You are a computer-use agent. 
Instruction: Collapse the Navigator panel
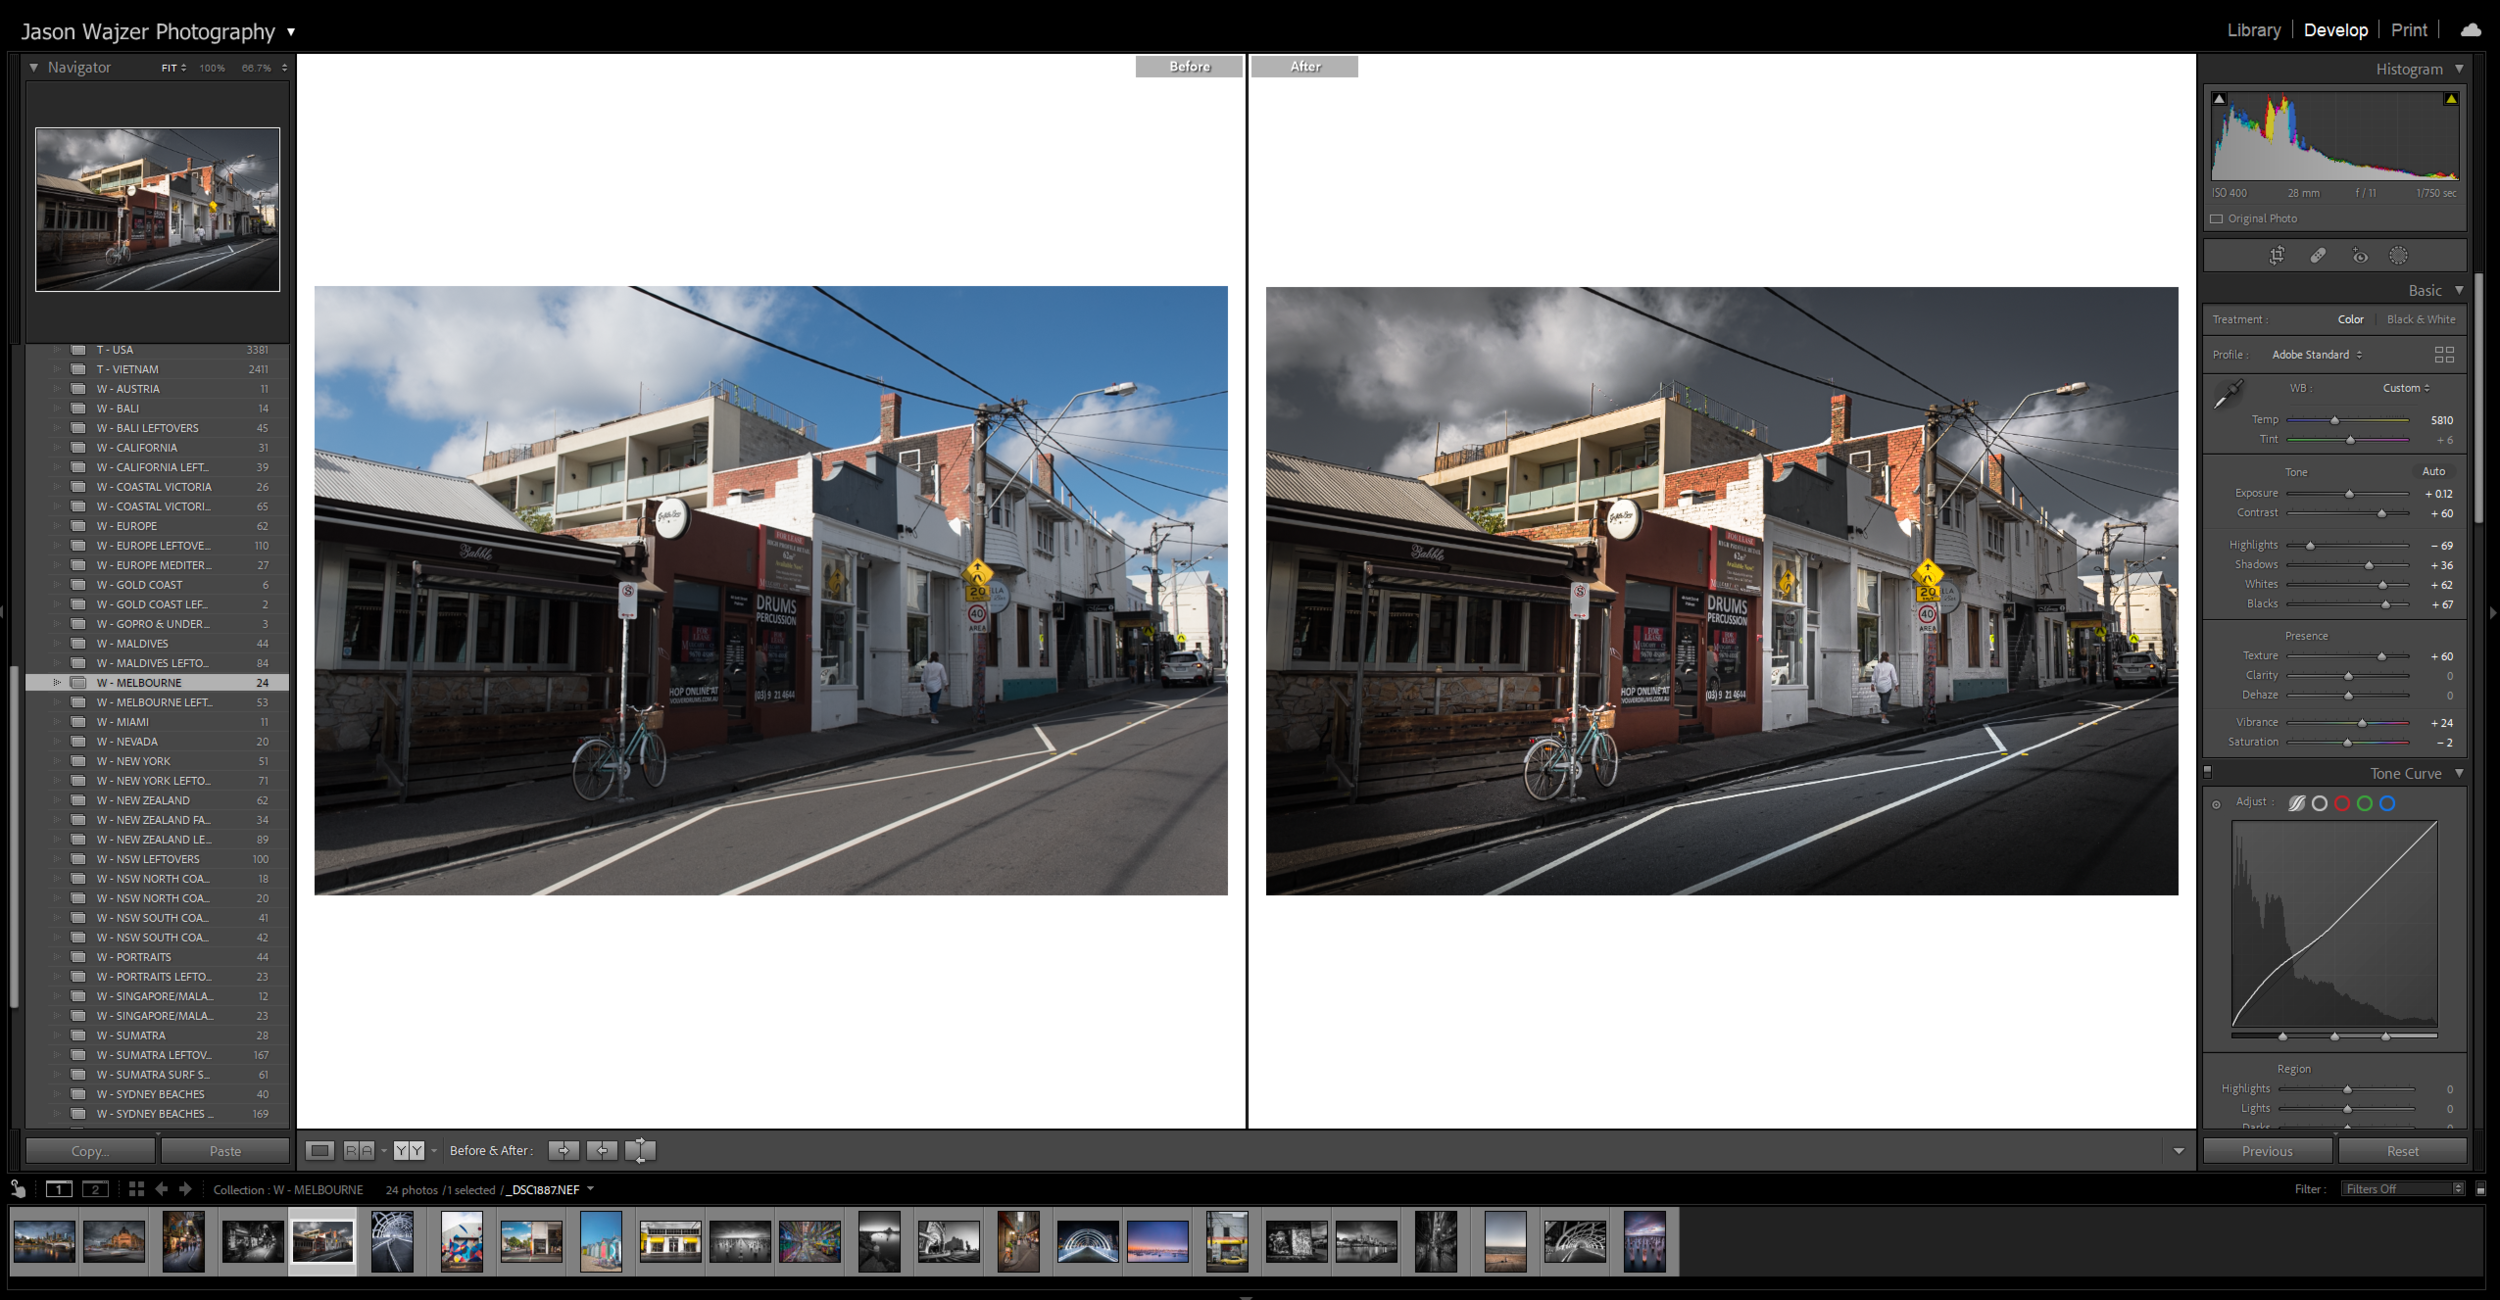tap(34, 68)
